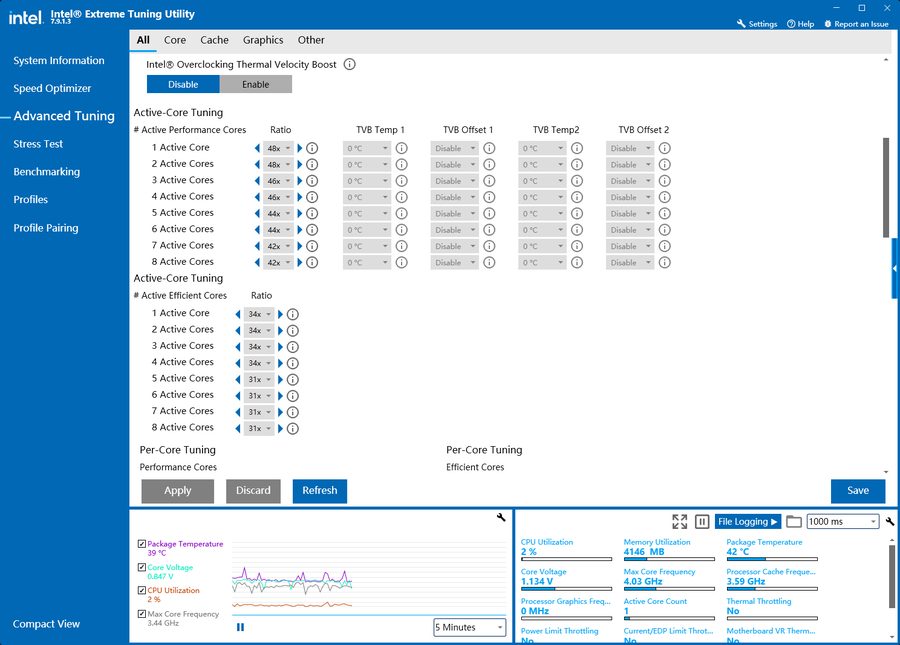Open TVB Temp2 dropdown for 7 Active Cores

542,246
